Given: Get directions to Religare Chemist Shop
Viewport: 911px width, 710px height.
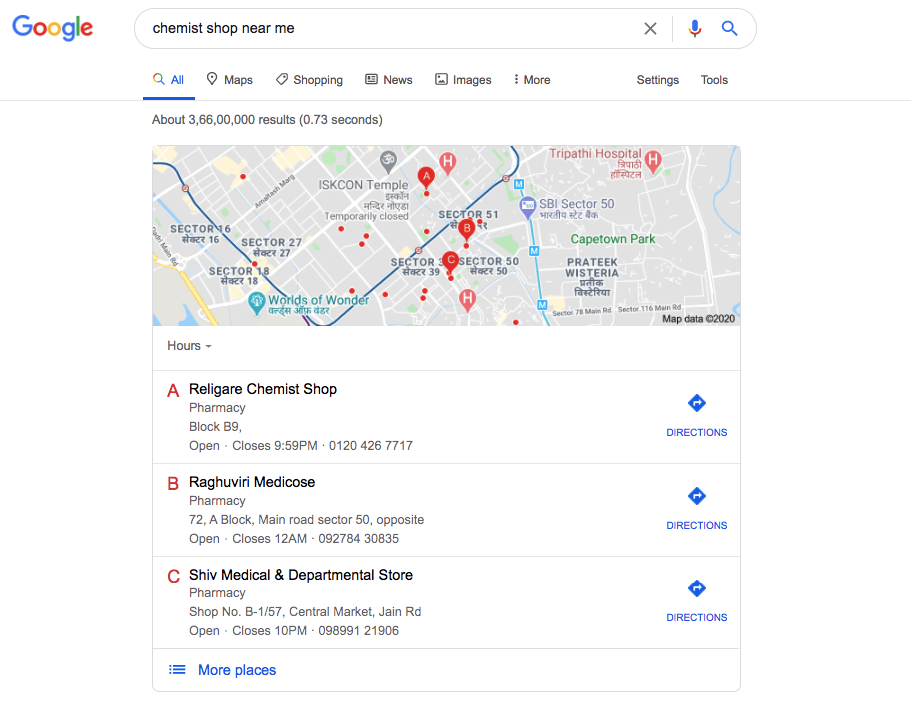Looking at the screenshot, I should point(697,416).
